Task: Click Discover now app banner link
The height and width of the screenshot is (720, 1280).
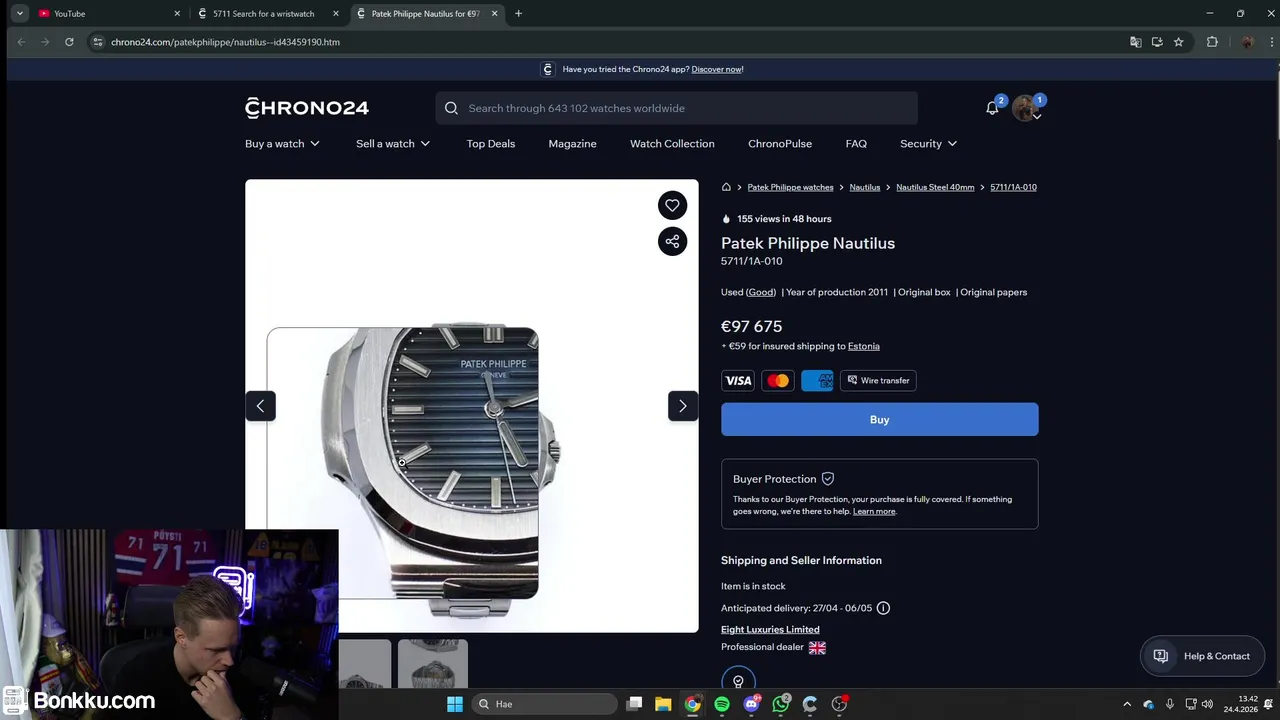Action: 717,69
